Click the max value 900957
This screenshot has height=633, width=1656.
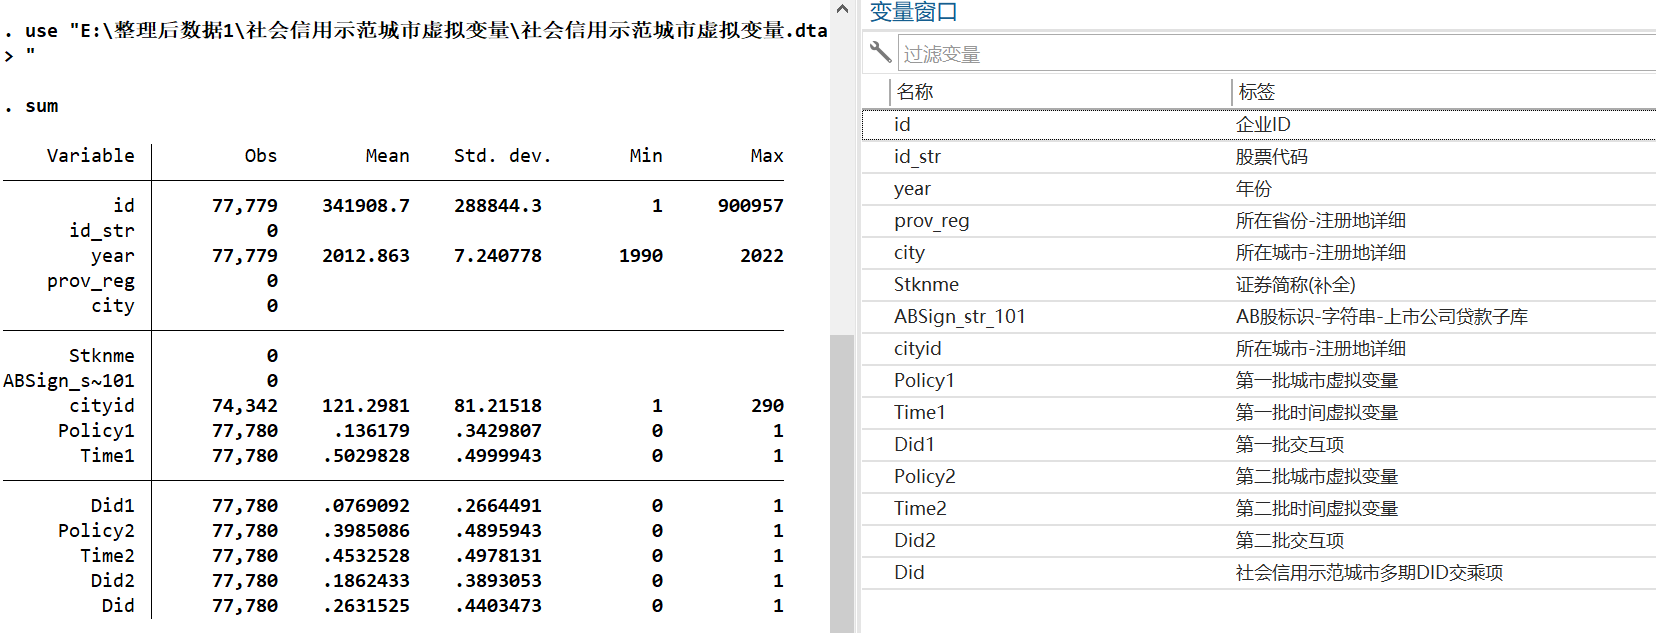point(750,206)
